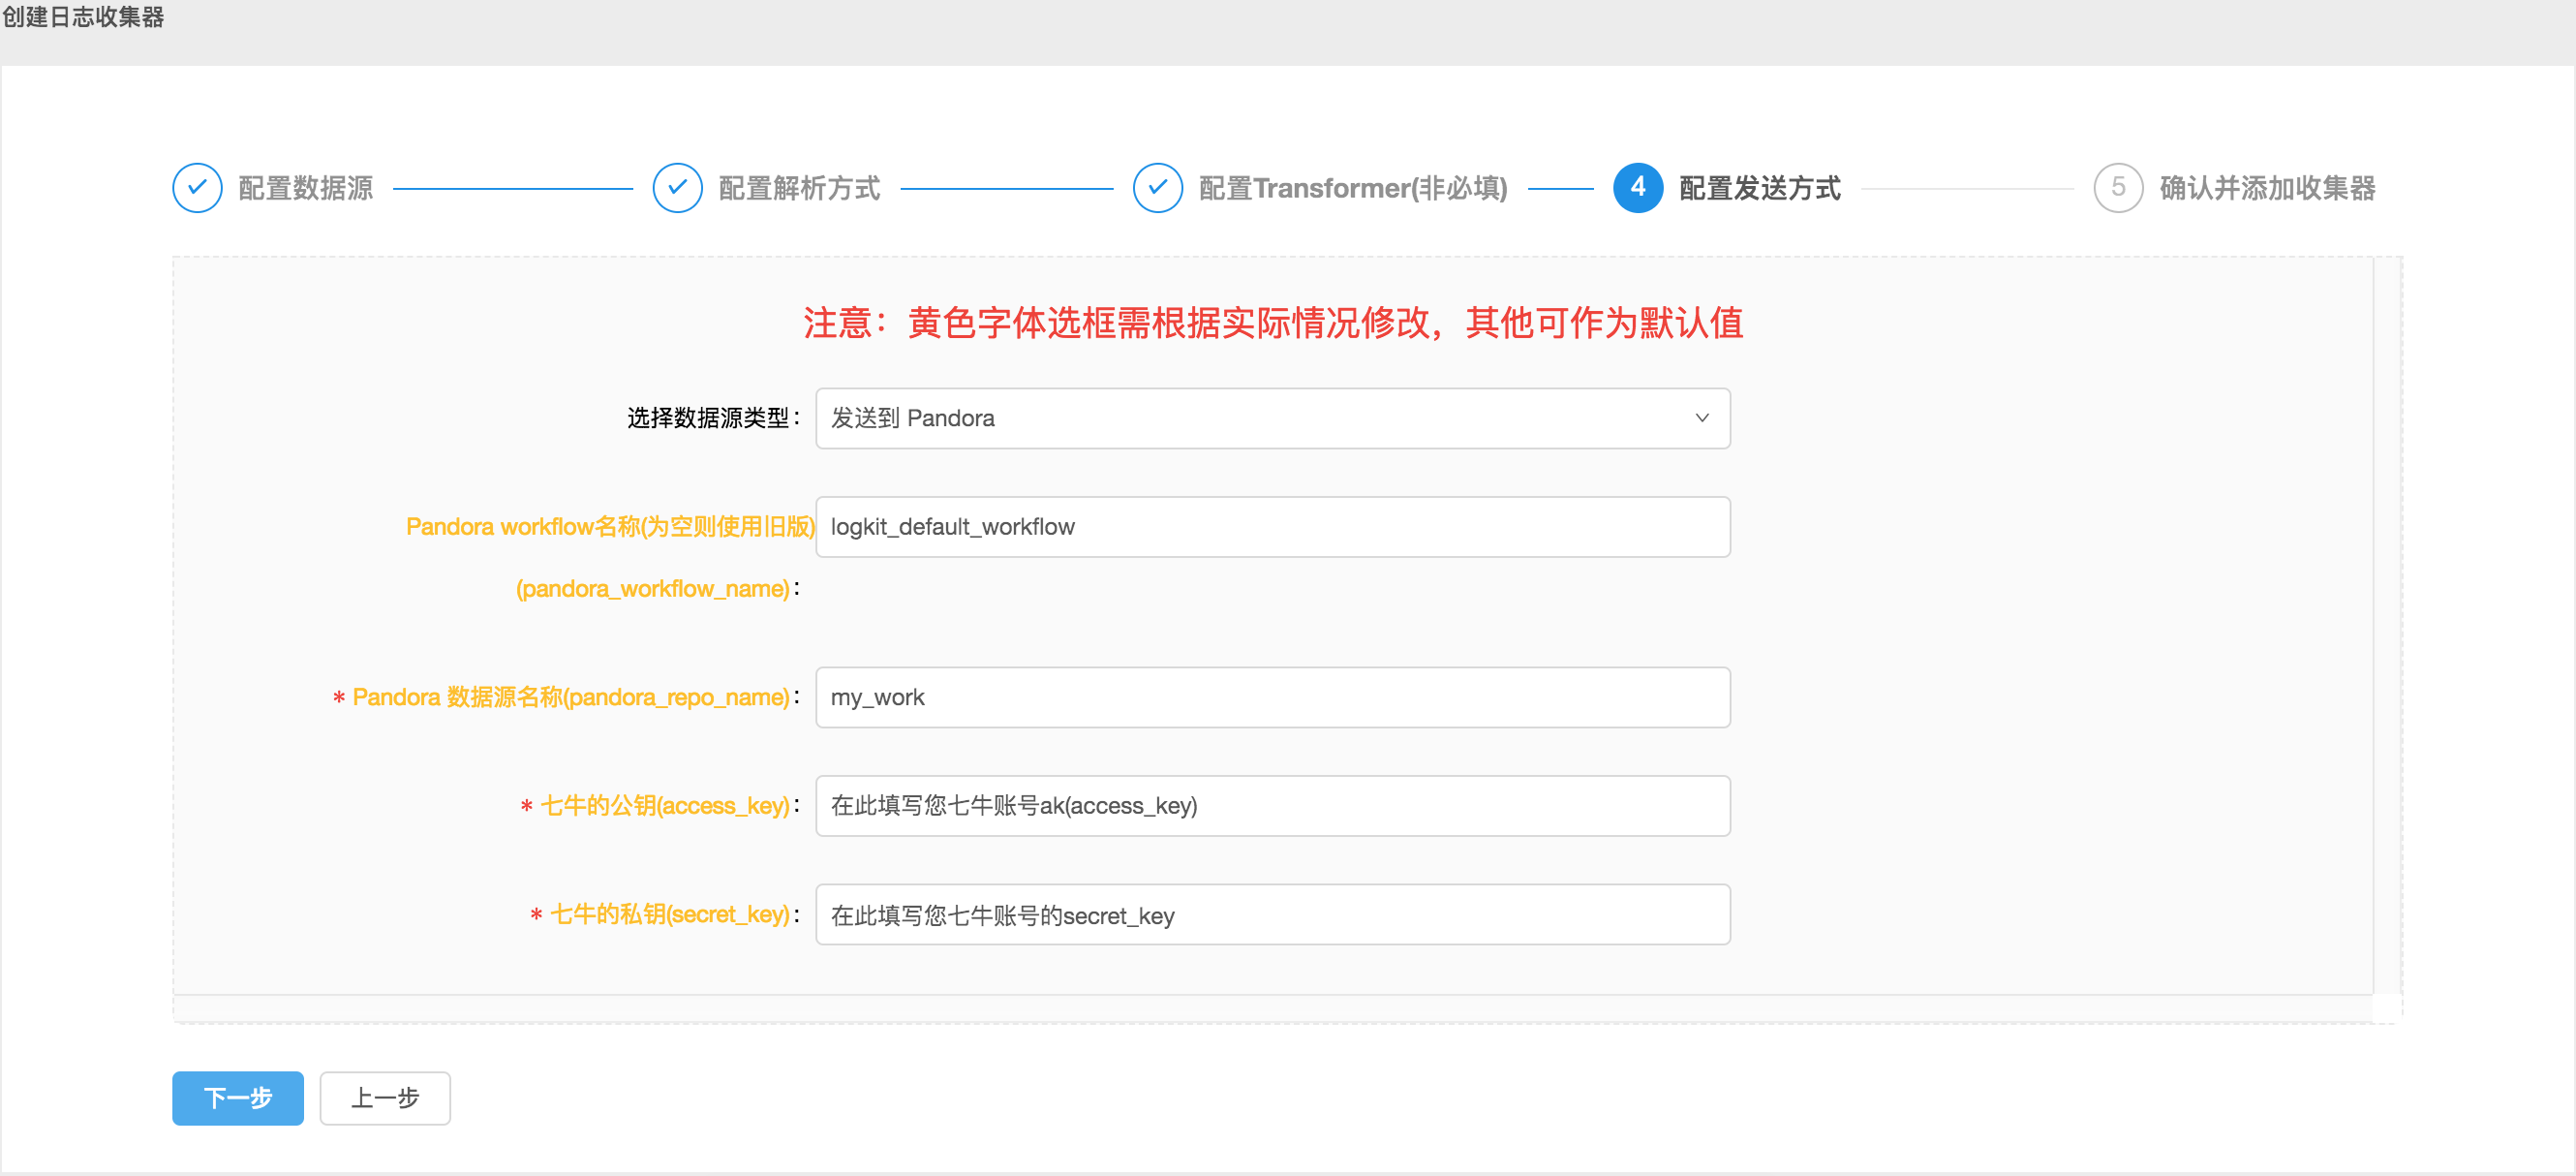Click the access_key input field

[x=1272, y=806]
